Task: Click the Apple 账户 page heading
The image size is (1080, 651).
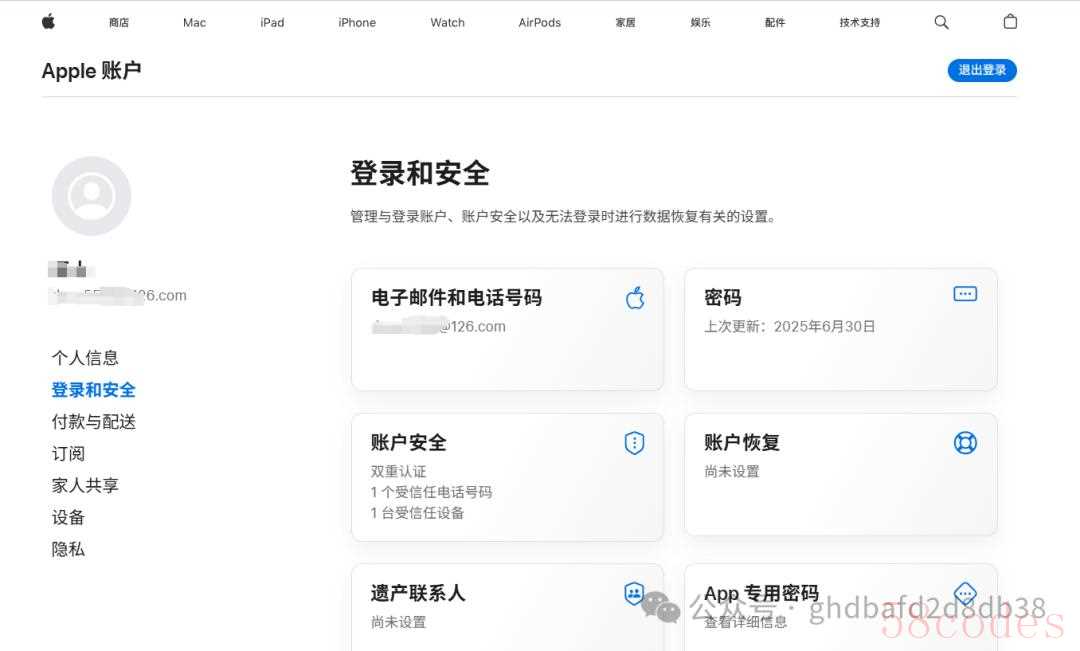Action: (91, 70)
